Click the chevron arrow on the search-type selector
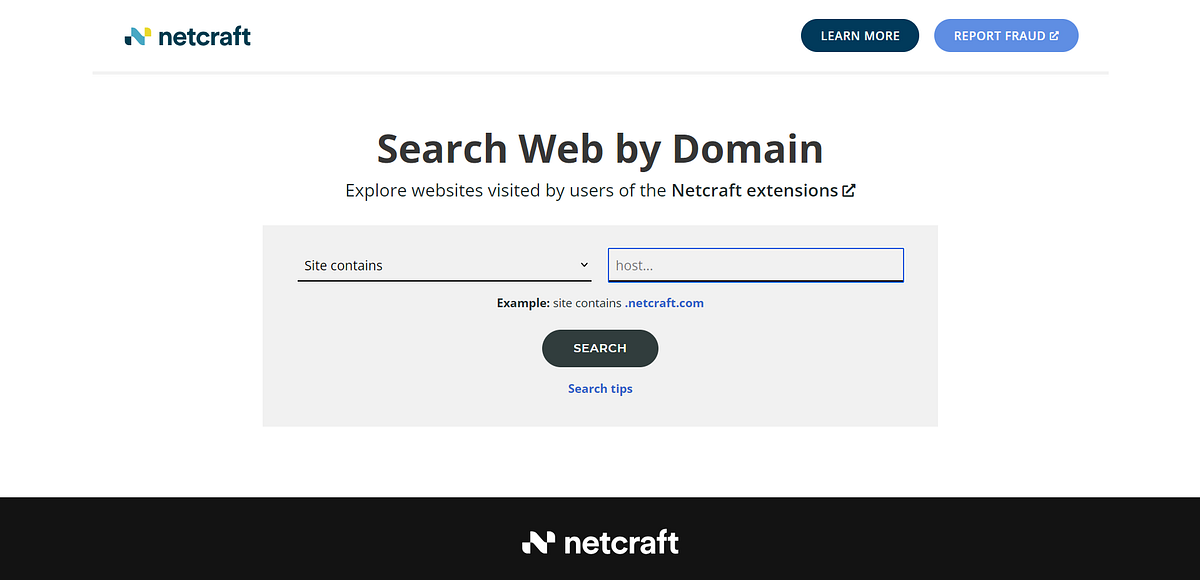 click(584, 264)
